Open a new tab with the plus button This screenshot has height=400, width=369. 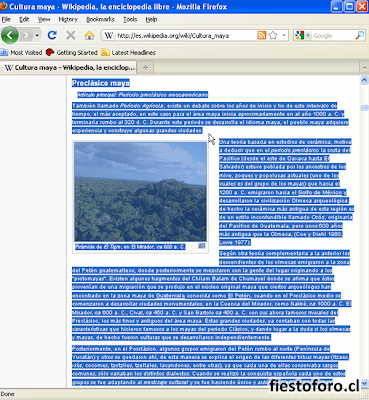coord(145,67)
